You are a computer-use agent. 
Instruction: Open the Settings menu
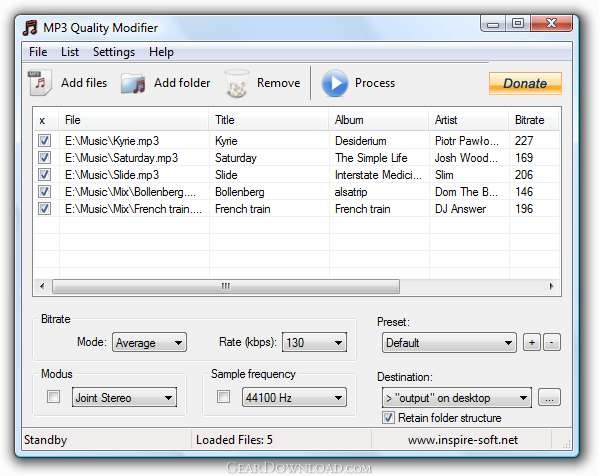[x=114, y=52]
